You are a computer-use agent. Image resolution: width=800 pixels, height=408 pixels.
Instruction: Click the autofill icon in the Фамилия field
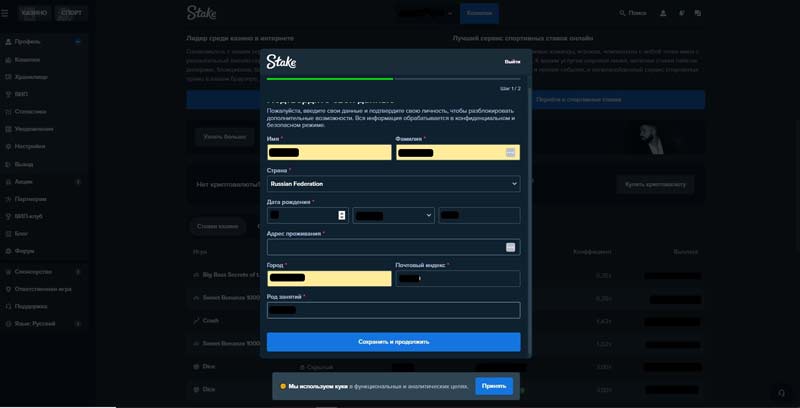click(510, 153)
